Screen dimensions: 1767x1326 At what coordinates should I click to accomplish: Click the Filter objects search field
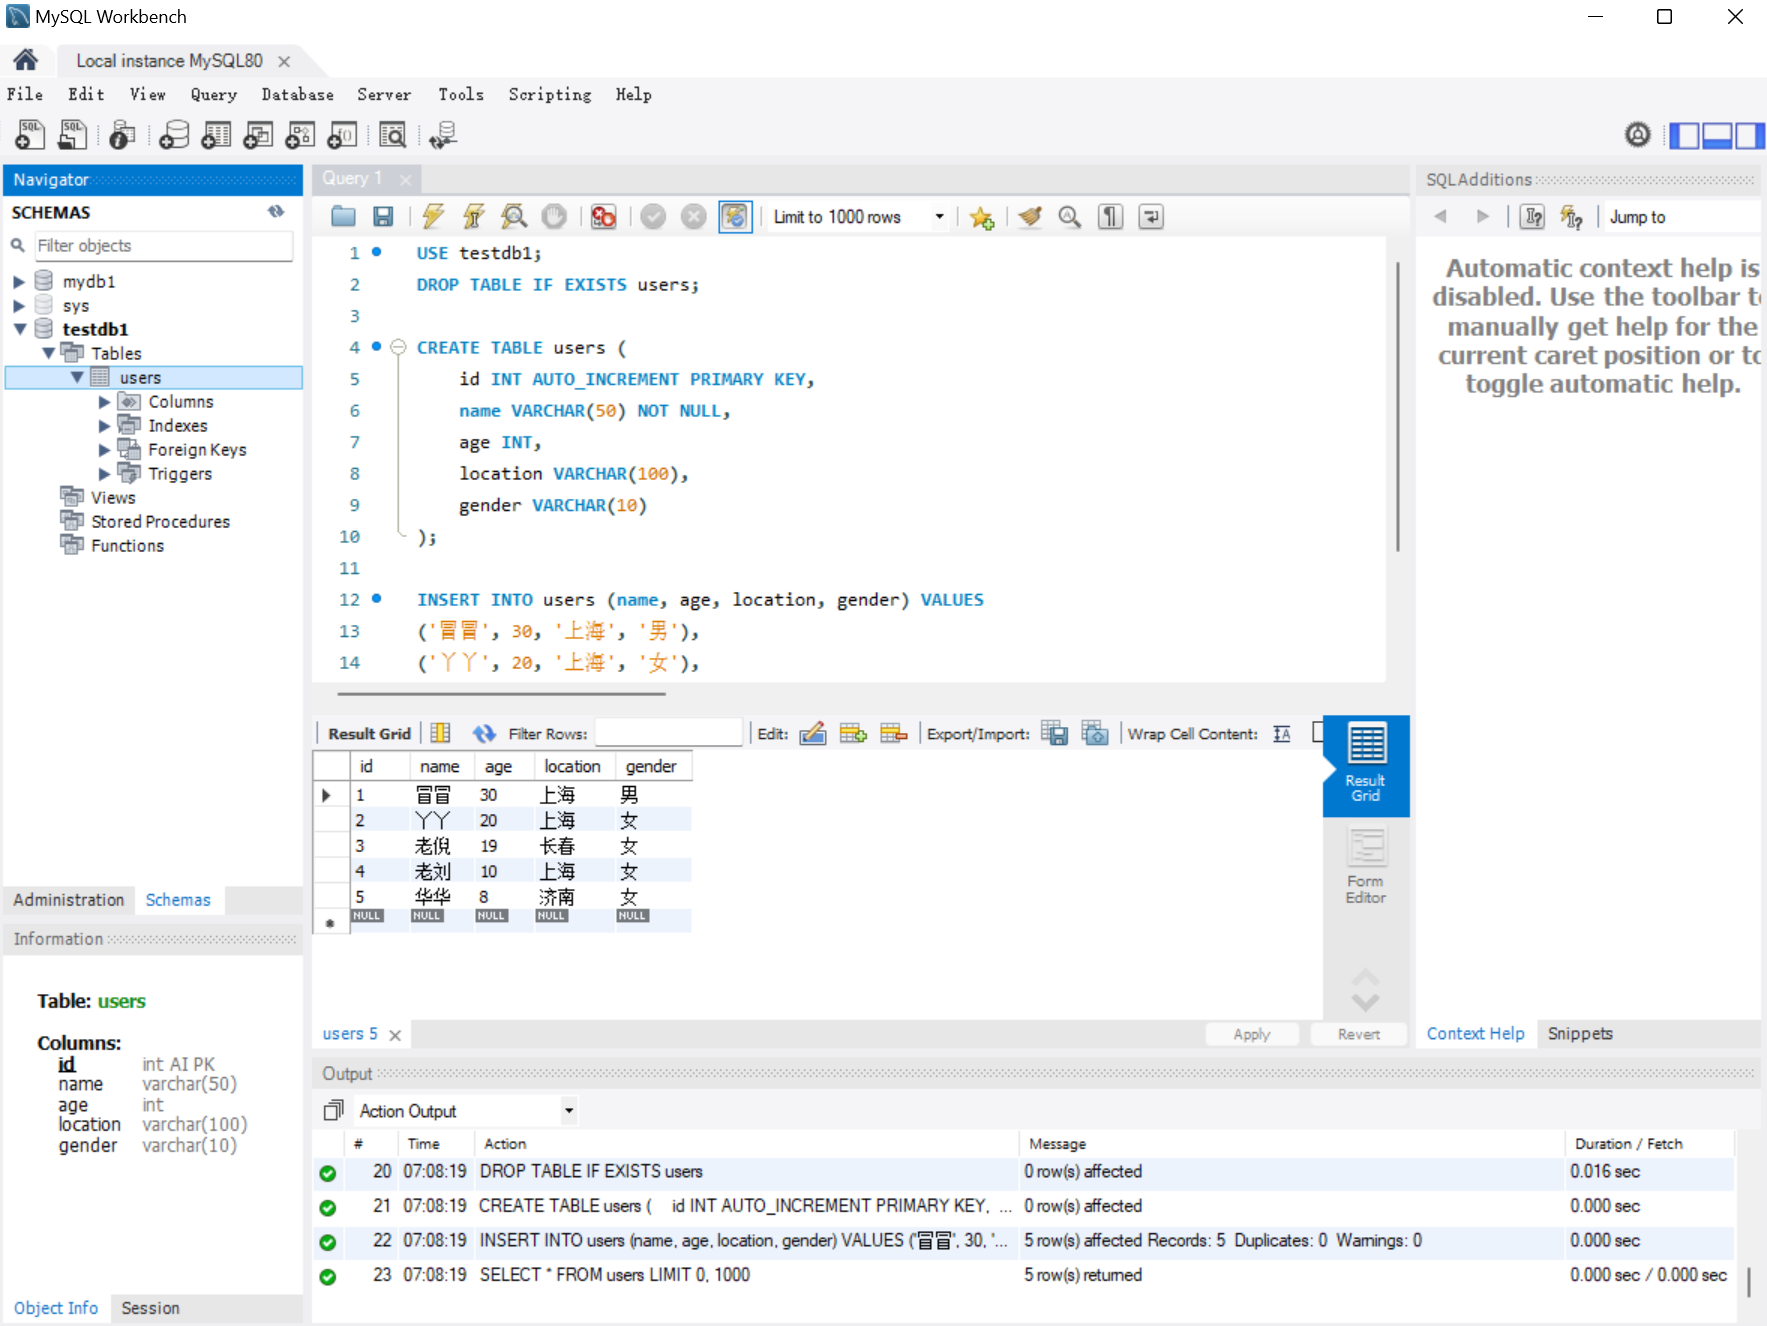(163, 246)
